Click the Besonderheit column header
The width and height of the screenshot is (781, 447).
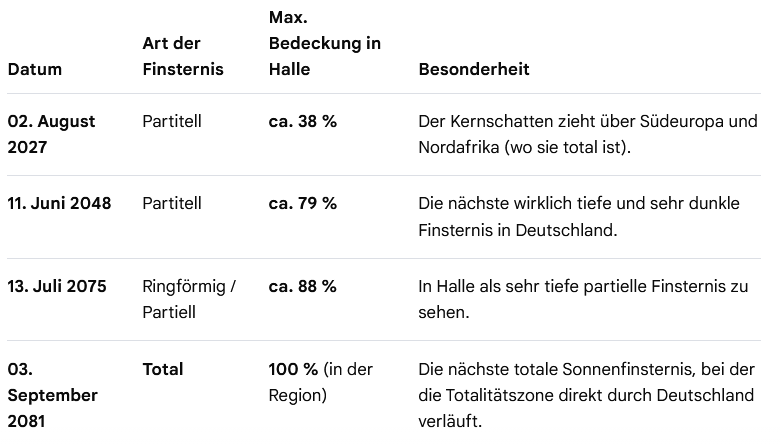(474, 69)
